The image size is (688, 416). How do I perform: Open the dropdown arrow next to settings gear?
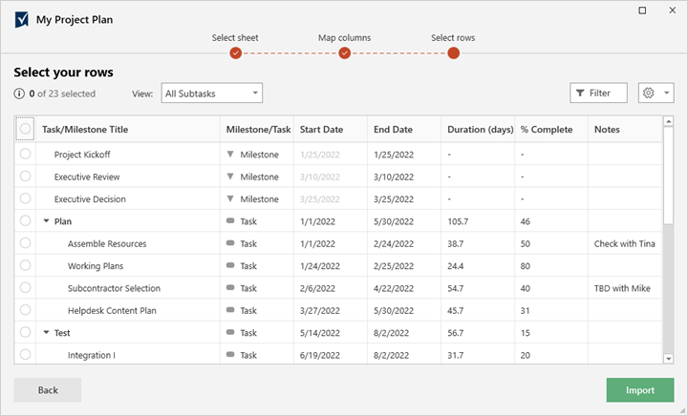[x=666, y=93]
